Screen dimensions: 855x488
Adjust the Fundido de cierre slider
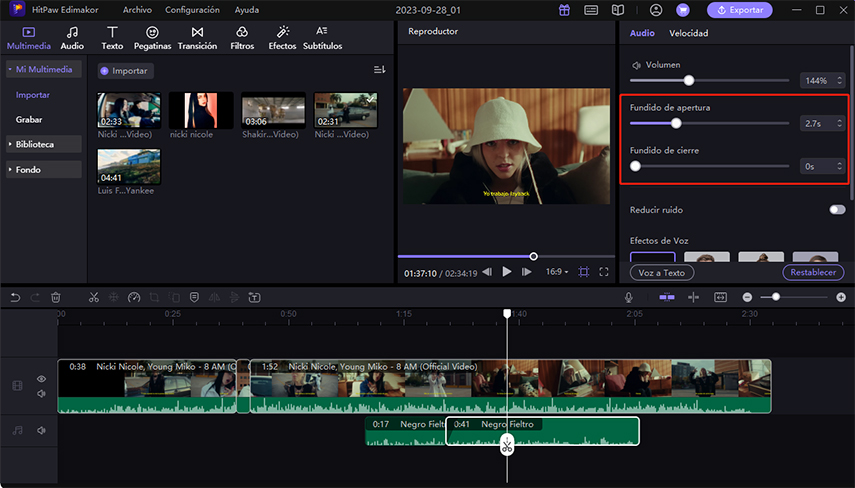(x=635, y=166)
